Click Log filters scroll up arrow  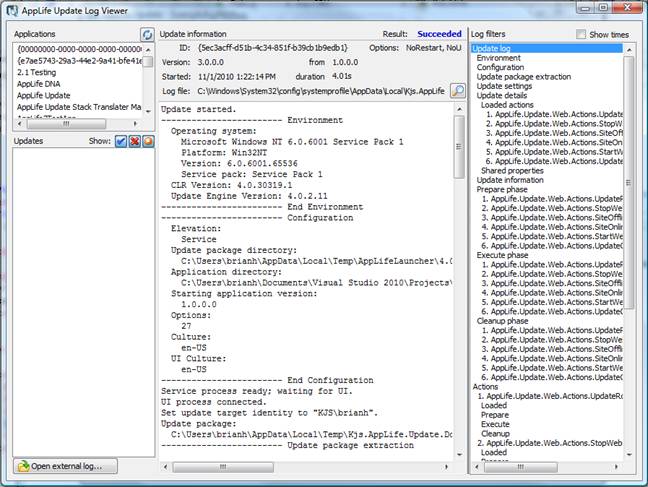click(629, 50)
